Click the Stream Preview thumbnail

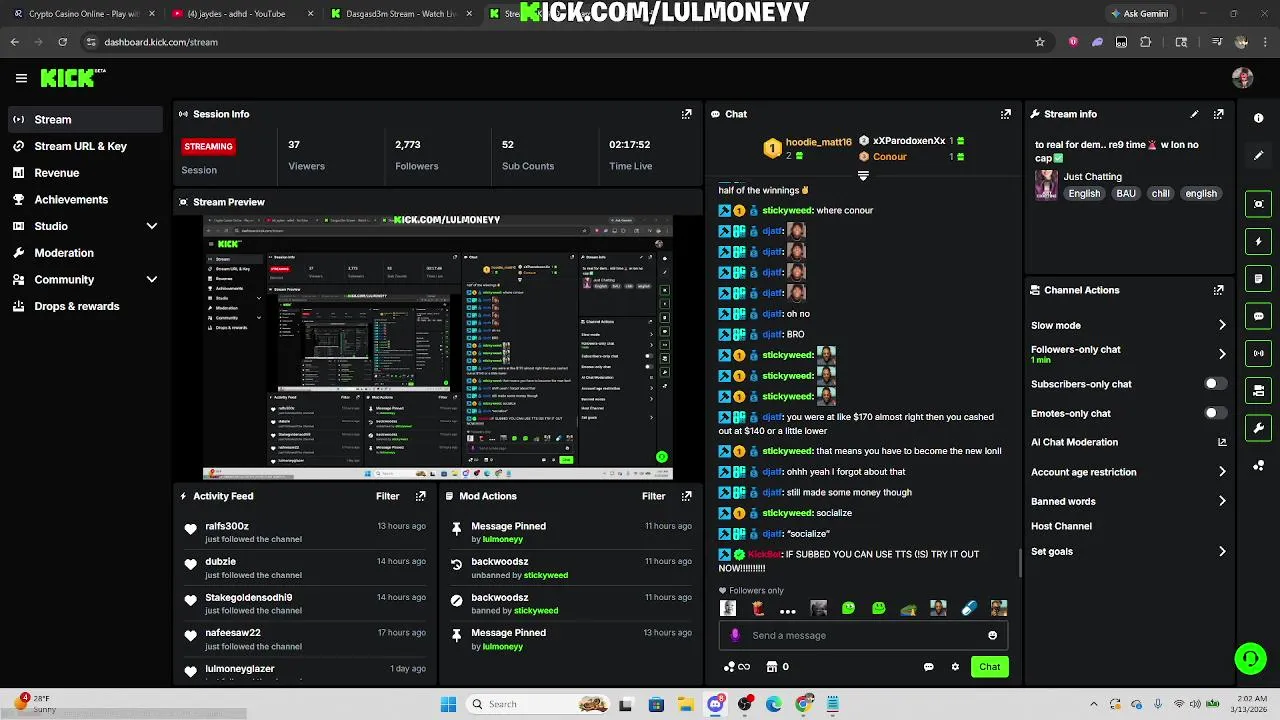click(437, 347)
